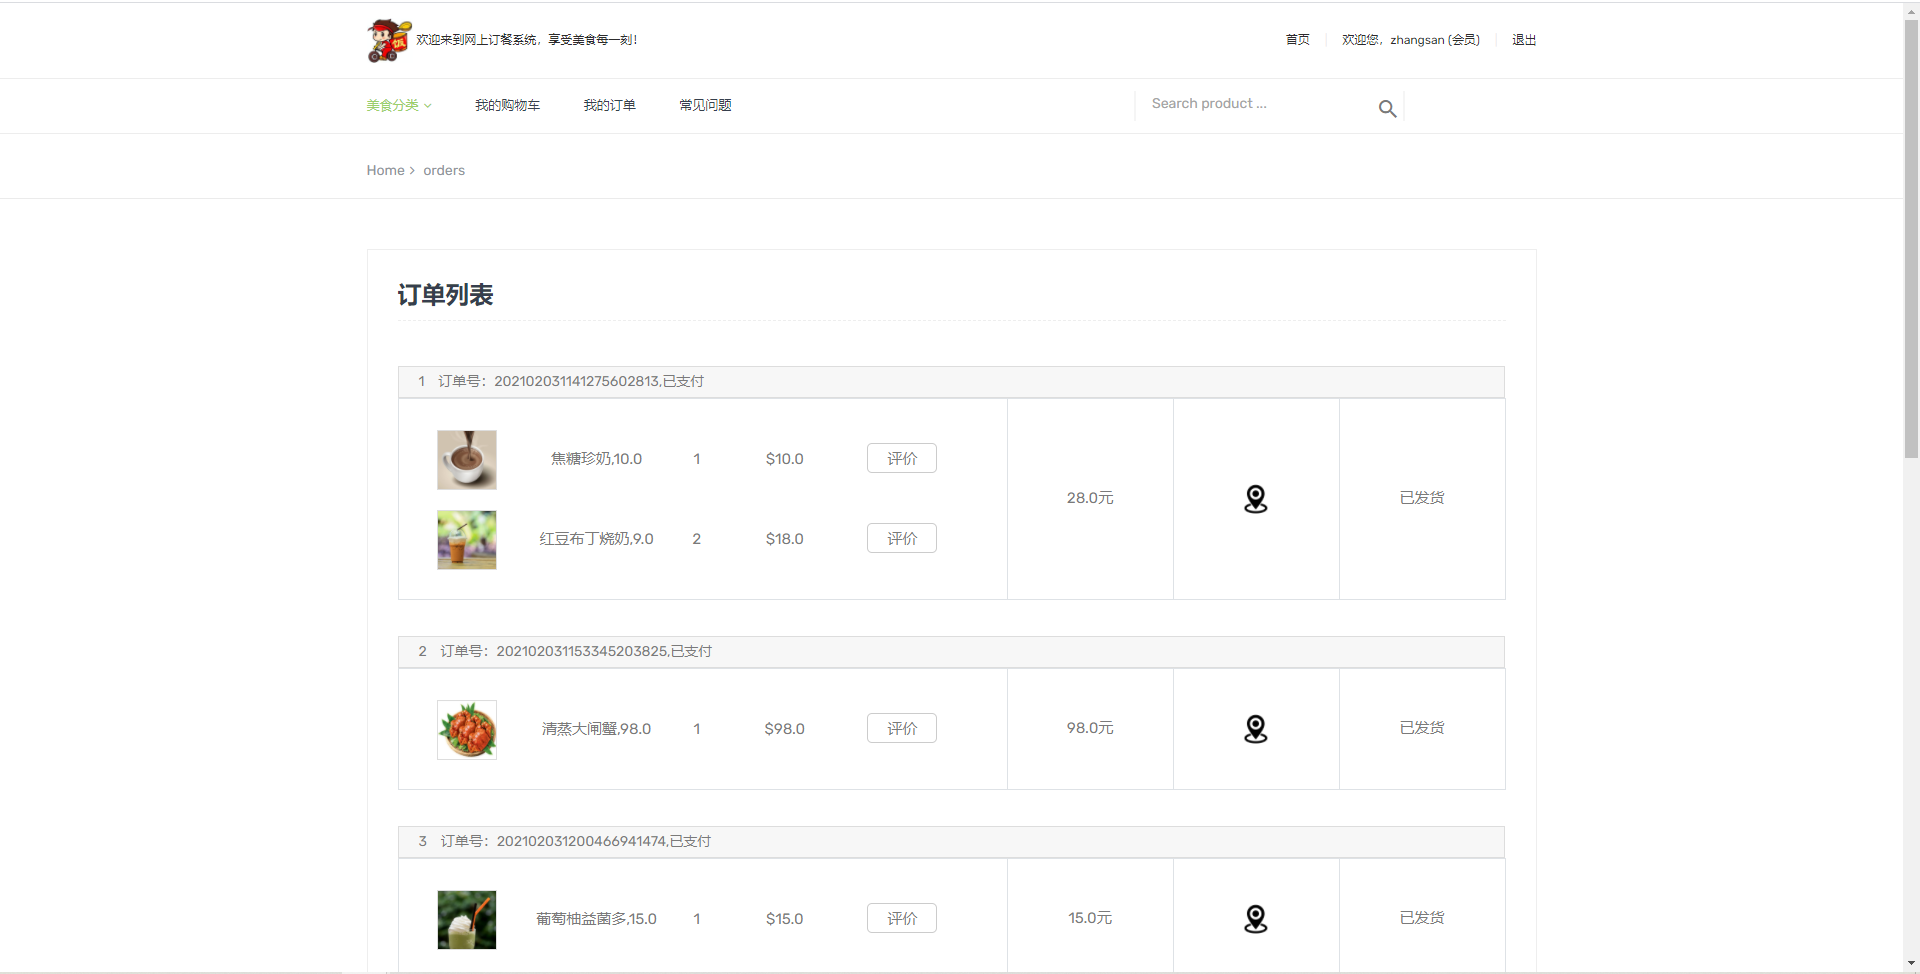Go to 我的订单 menu item
The image size is (1920, 974).
(609, 105)
